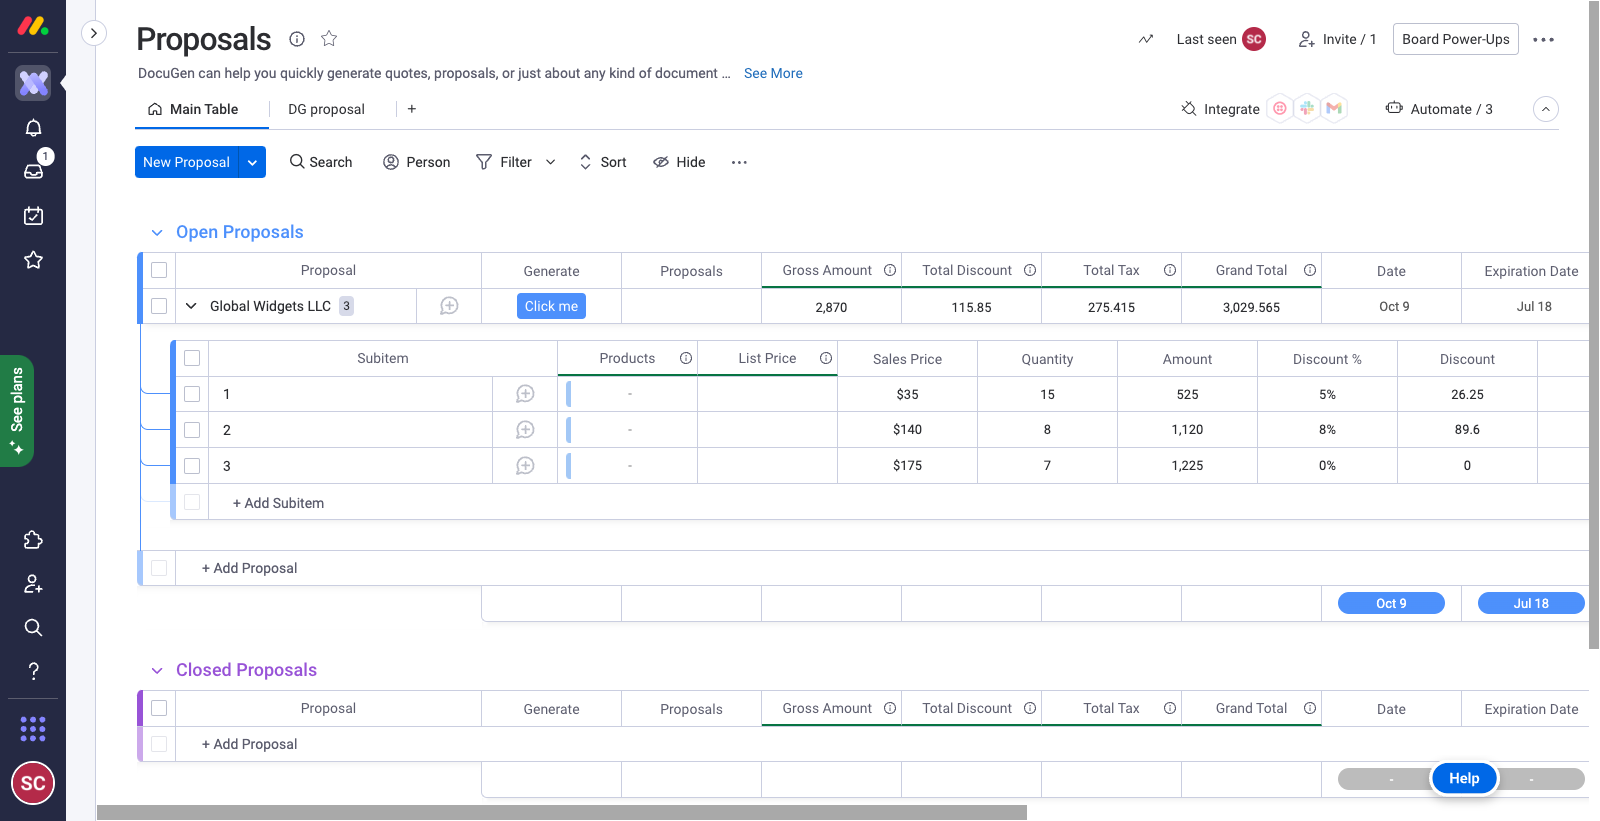This screenshot has width=1600, height=821.
Task: Open board options three-dot menu
Action: (x=1543, y=40)
